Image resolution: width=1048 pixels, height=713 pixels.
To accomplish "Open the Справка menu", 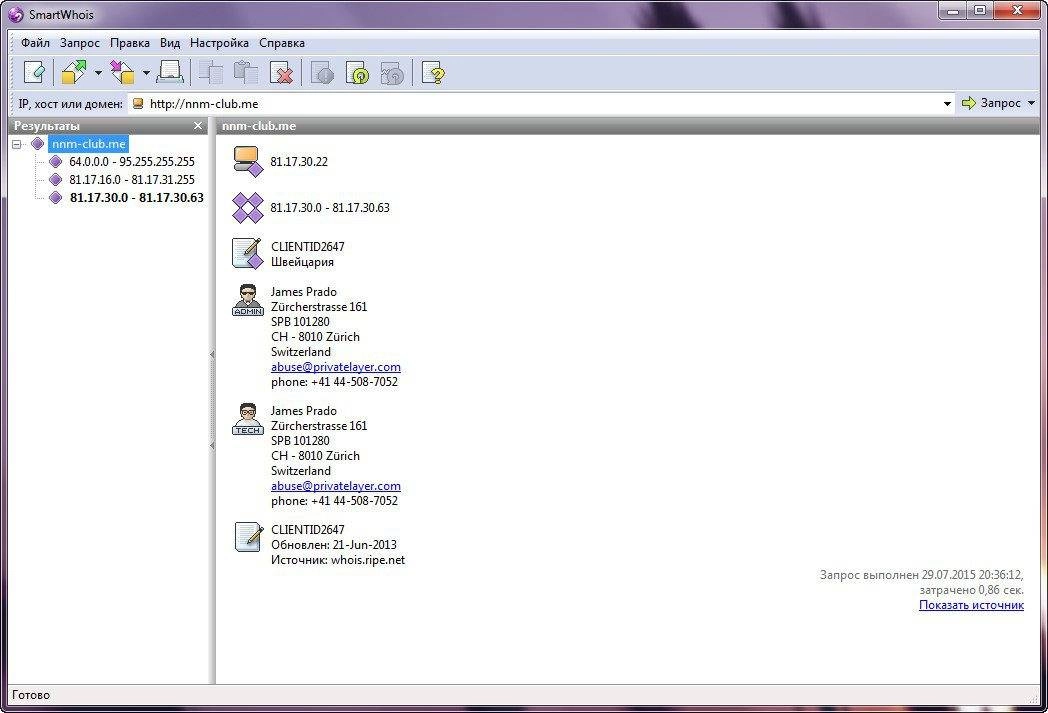I will (282, 43).
